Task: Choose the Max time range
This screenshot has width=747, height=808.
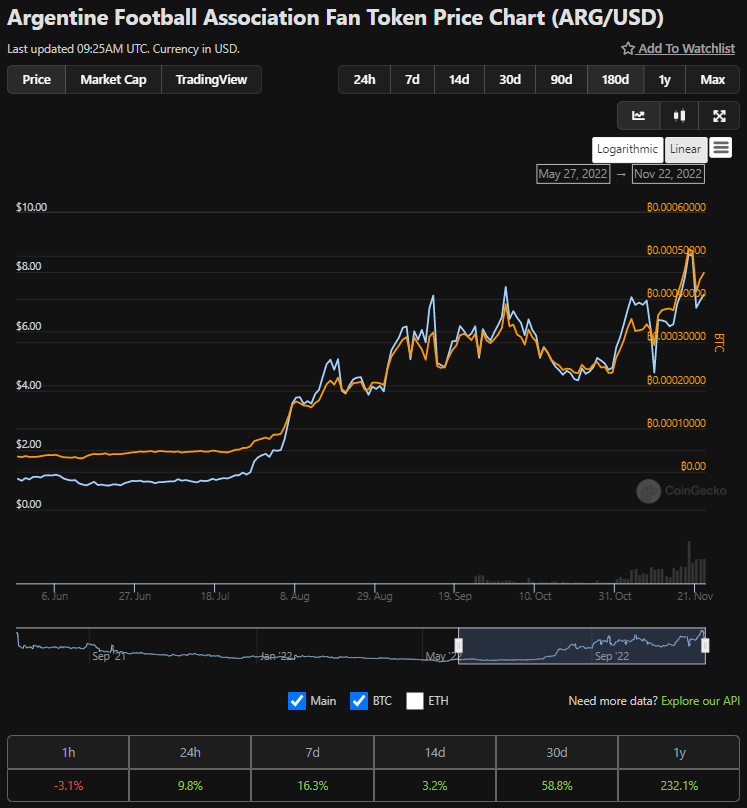Action: coord(712,80)
